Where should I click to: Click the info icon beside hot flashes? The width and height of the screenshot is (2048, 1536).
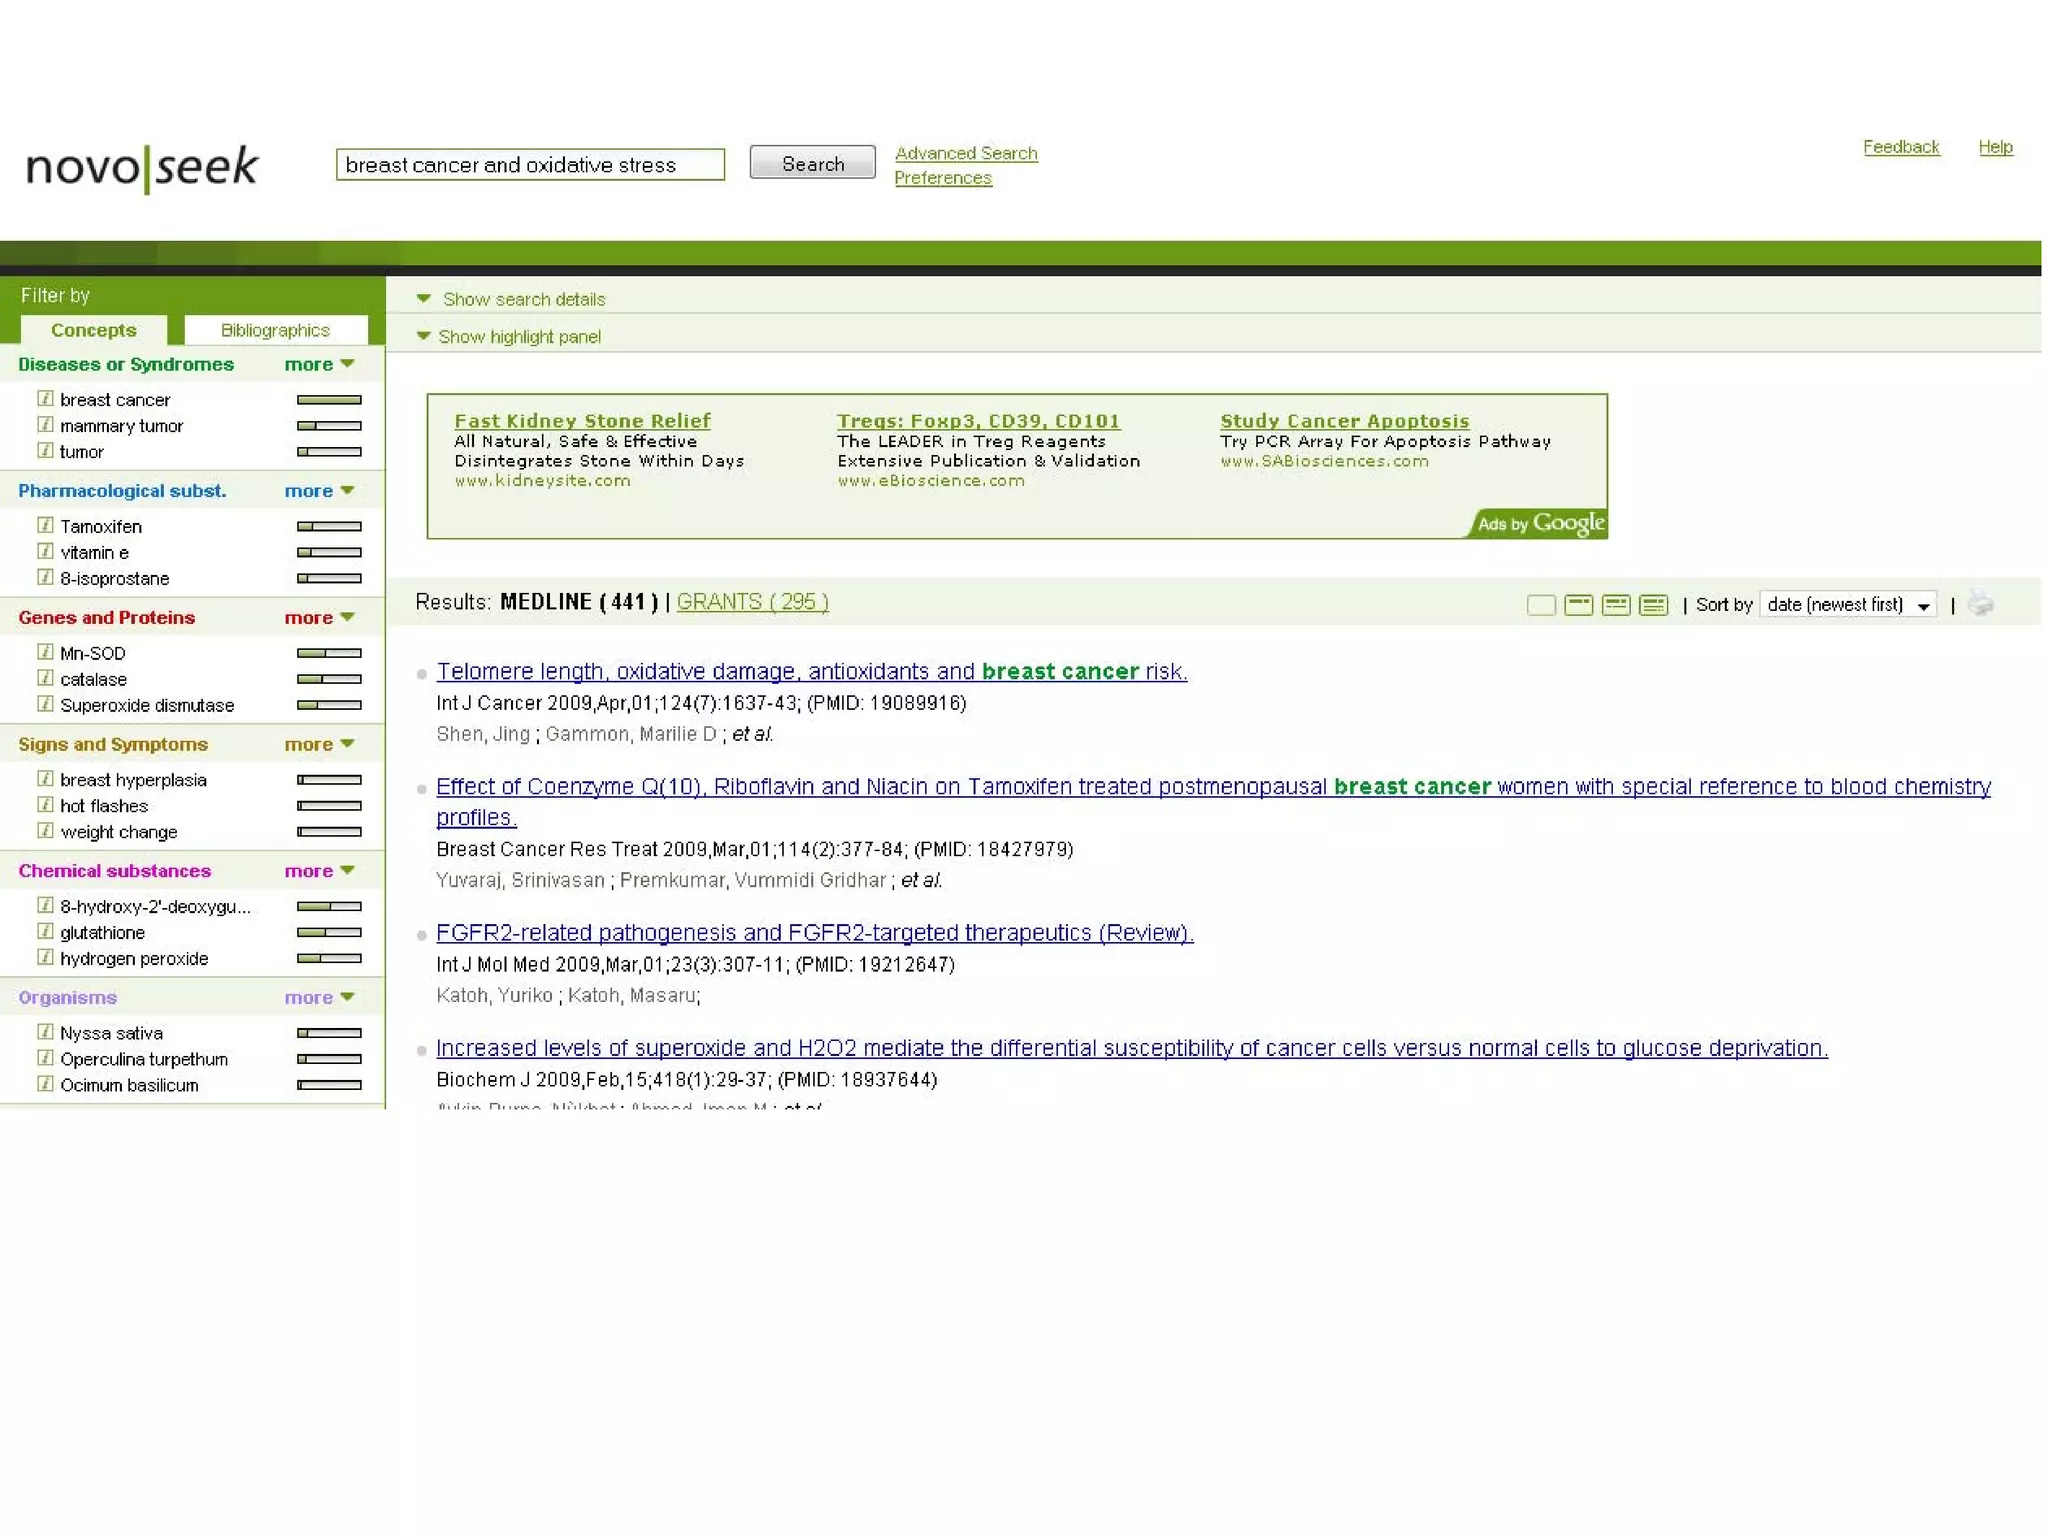[x=45, y=805]
